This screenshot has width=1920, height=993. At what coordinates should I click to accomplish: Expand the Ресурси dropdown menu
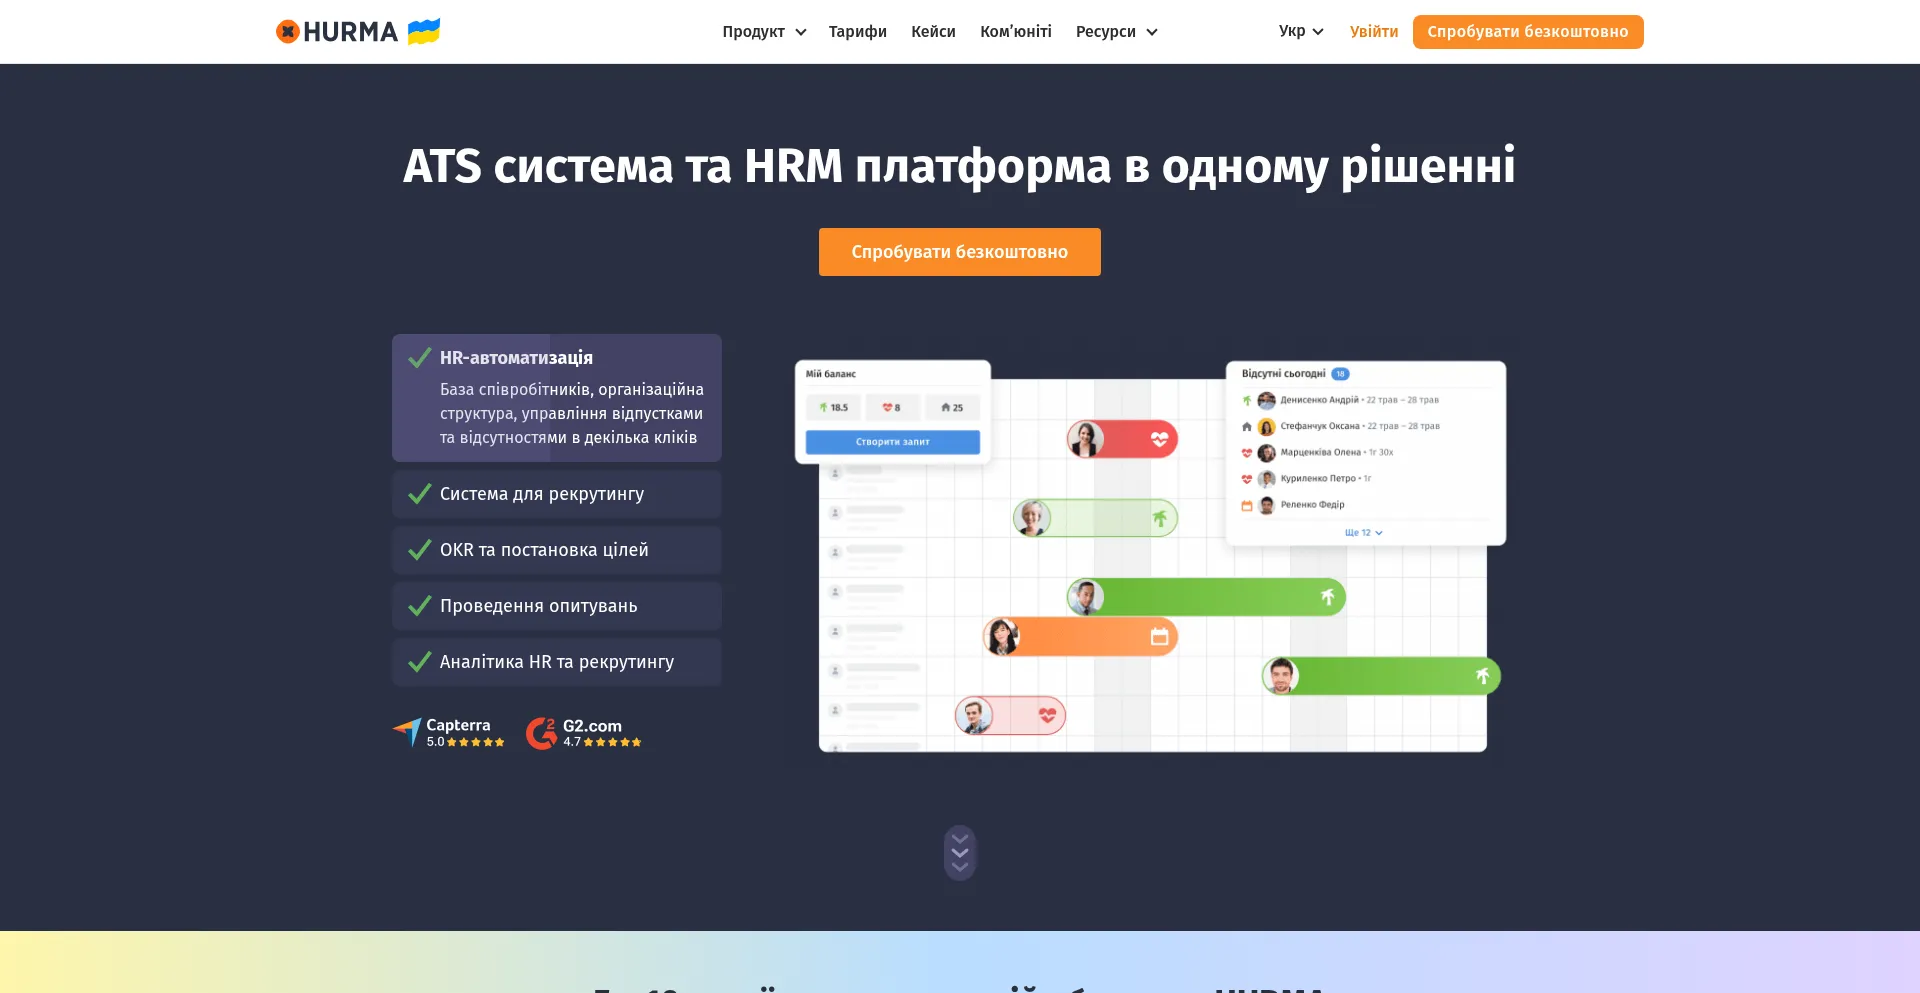1116,32
